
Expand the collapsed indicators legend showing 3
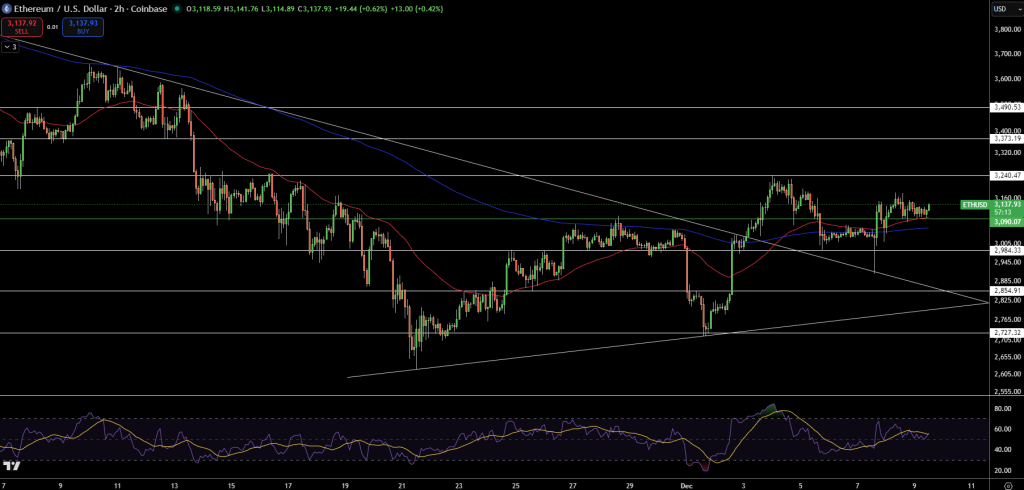[x=10, y=47]
